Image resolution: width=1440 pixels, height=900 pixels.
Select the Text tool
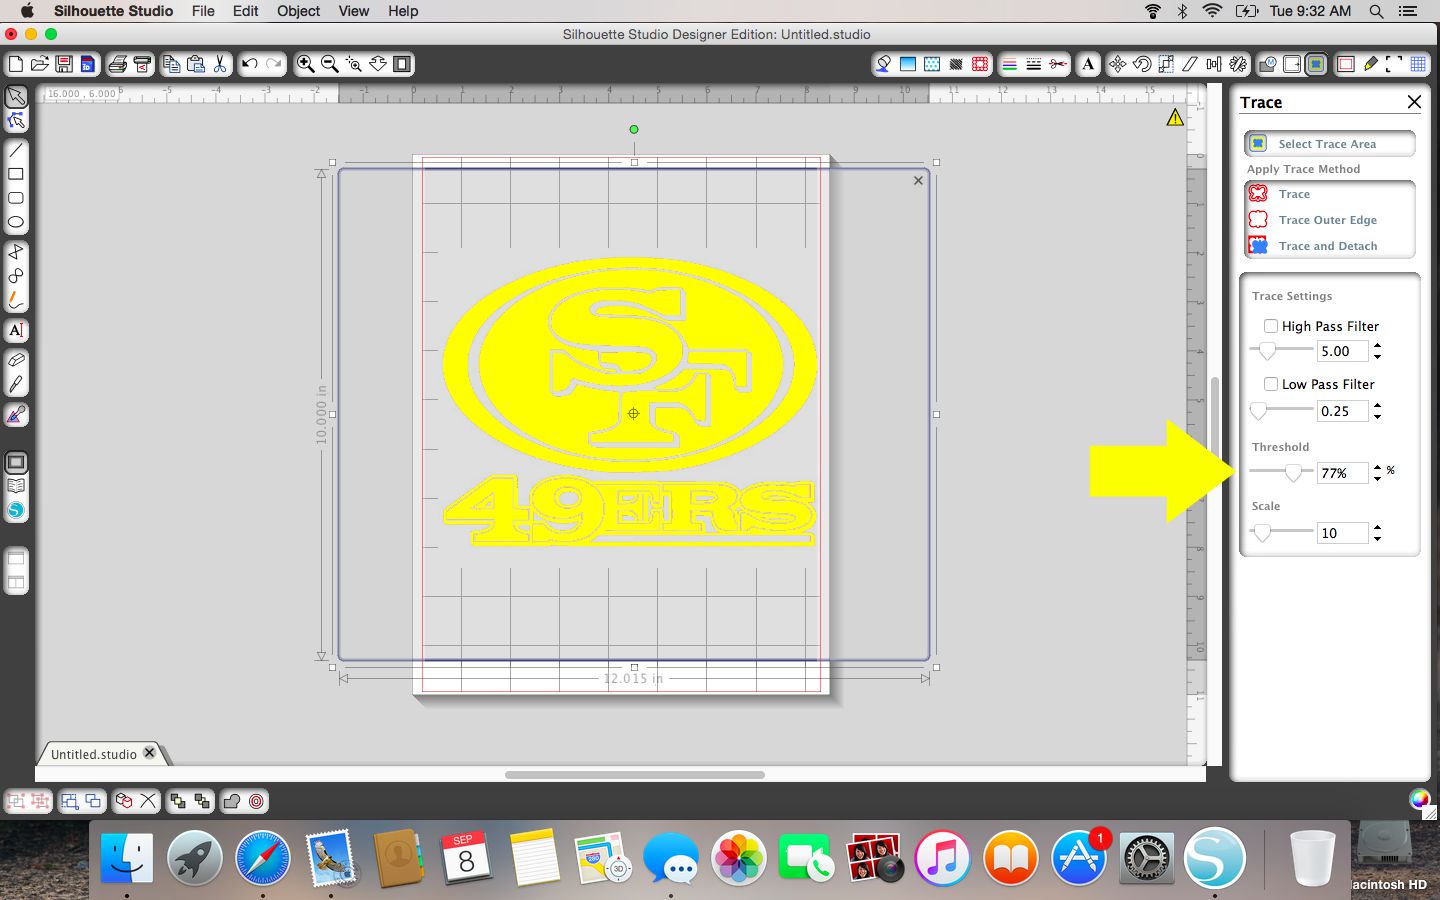[16, 330]
